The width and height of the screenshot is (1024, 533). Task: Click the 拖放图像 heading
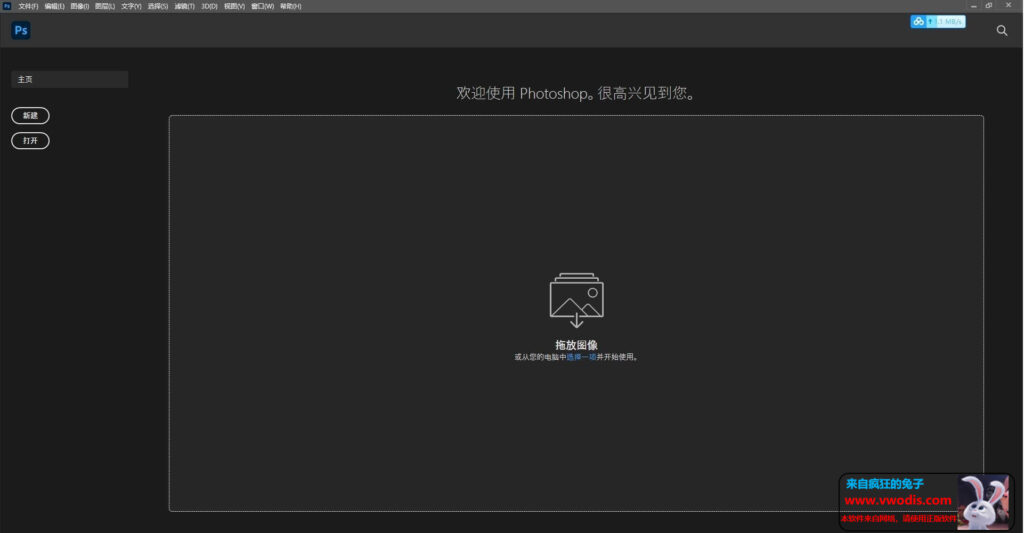pos(577,345)
